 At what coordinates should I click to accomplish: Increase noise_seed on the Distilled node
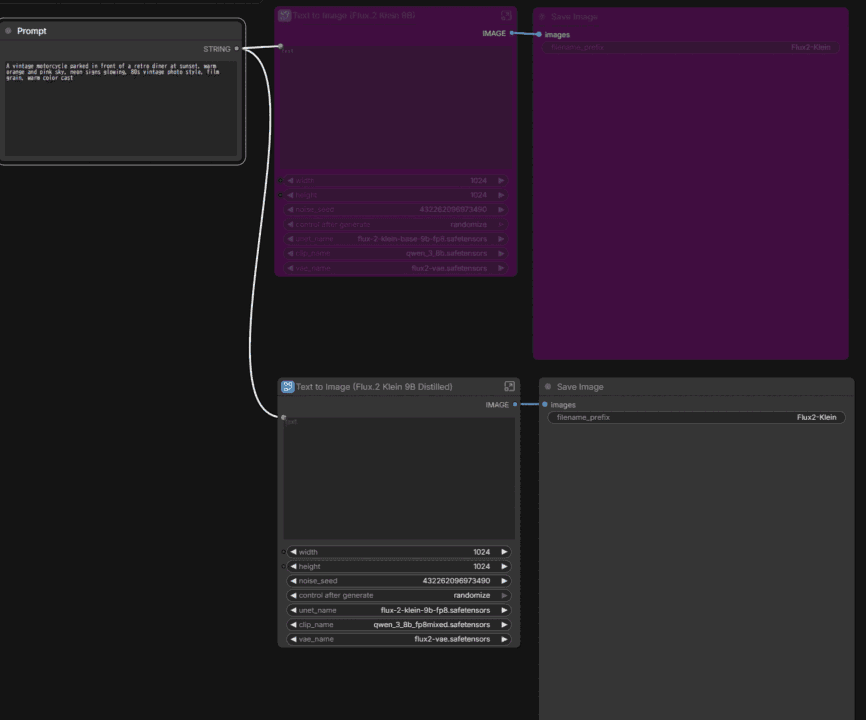click(504, 580)
